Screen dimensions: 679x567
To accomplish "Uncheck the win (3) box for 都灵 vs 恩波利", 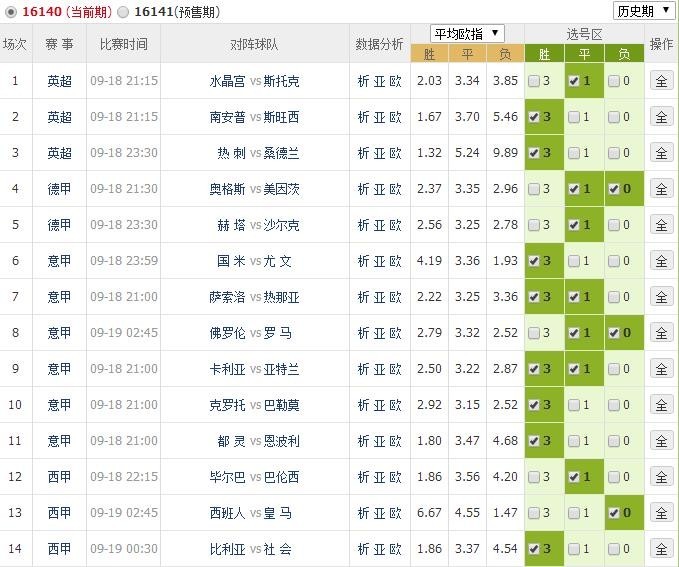I will coord(535,441).
